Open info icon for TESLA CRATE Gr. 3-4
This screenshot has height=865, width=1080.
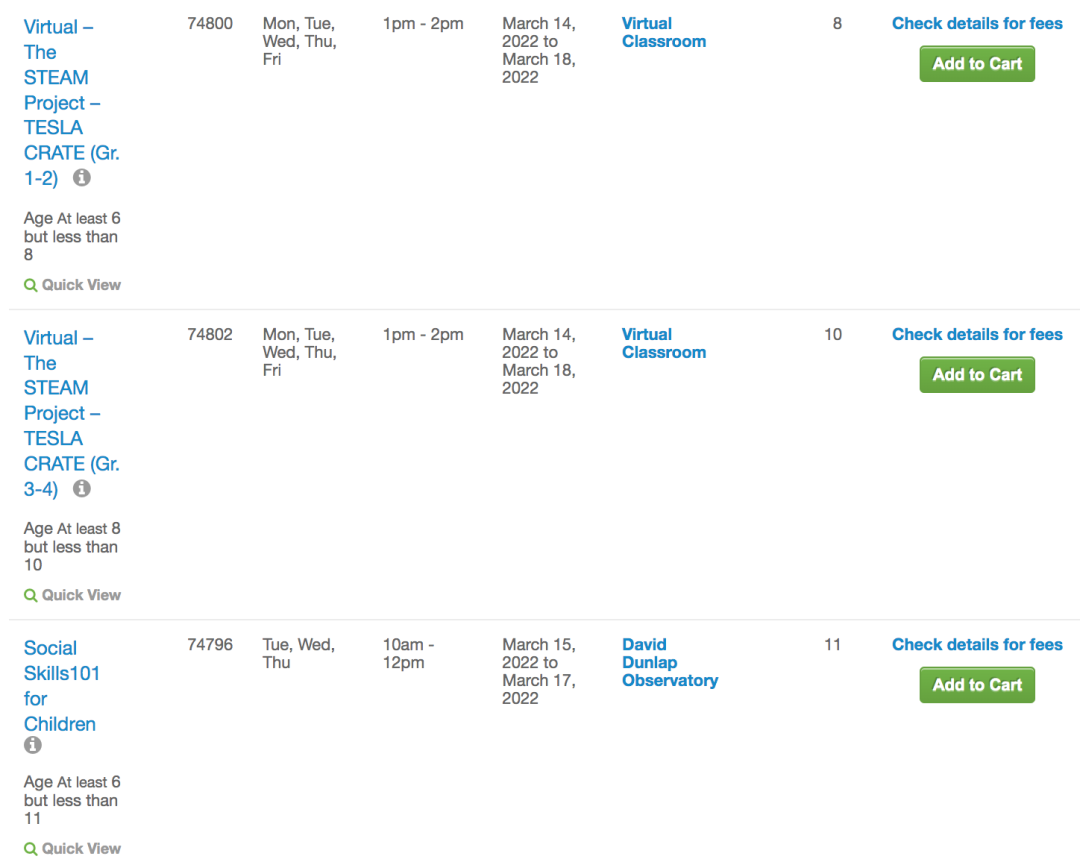point(82,489)
